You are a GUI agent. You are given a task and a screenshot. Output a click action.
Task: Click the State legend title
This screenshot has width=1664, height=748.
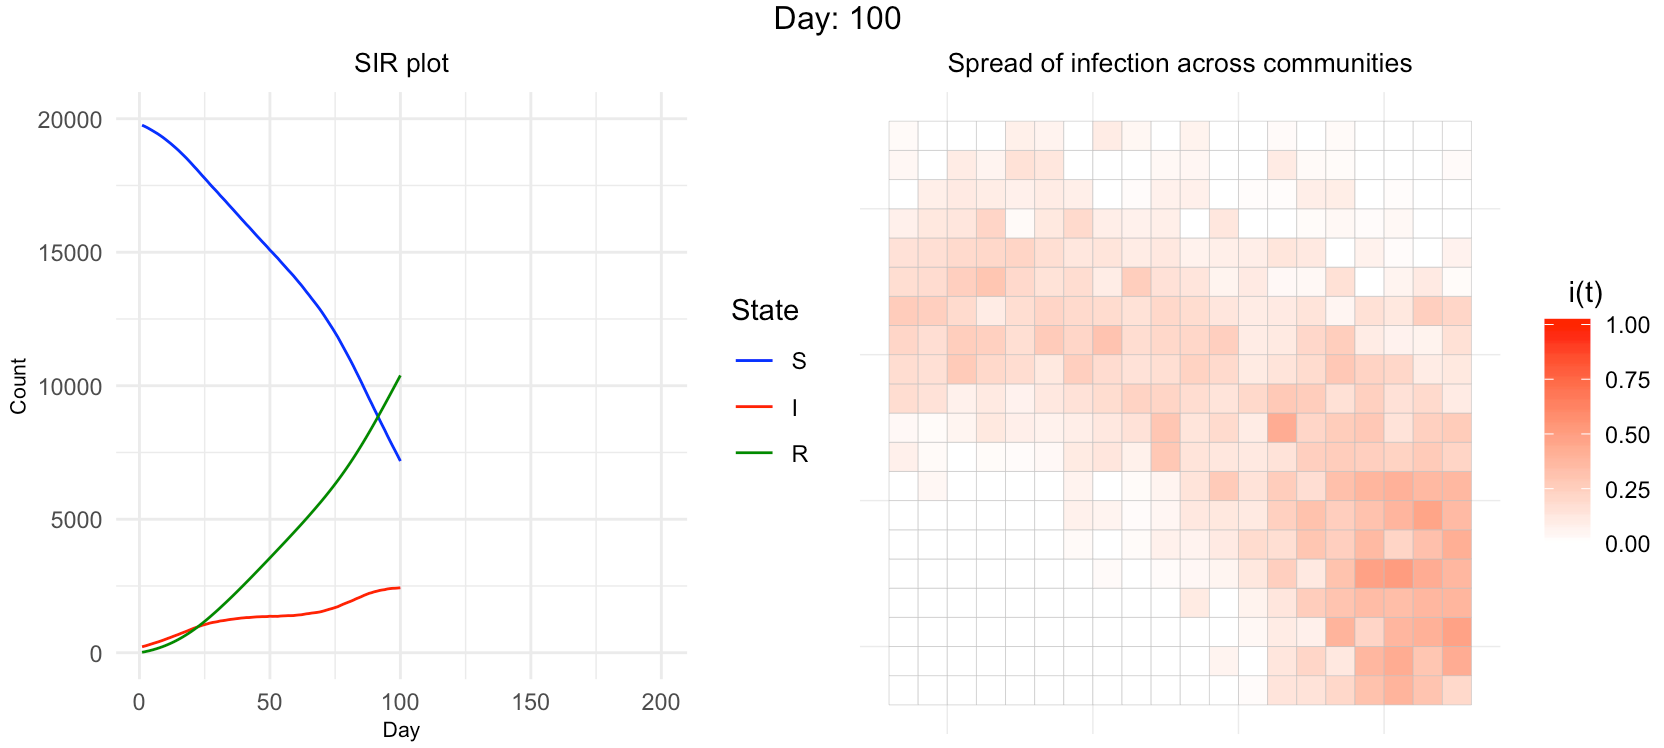point(764,310)
